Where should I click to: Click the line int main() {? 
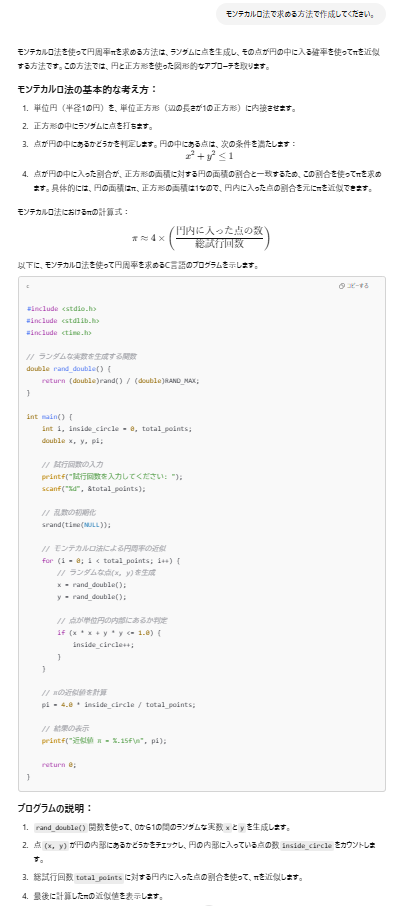coord(50,416)
